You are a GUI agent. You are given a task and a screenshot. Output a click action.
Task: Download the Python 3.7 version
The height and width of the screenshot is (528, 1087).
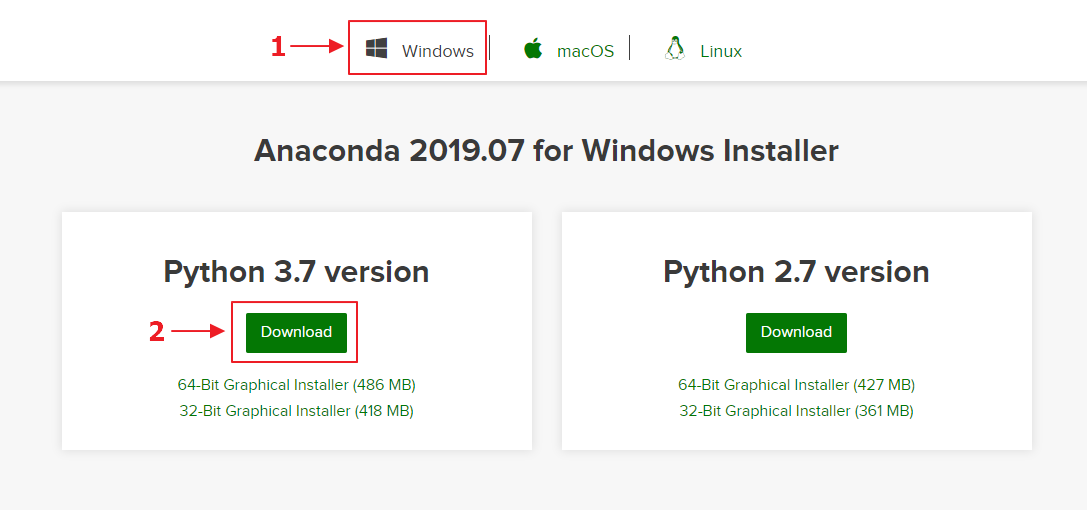(x=296, y=333)
